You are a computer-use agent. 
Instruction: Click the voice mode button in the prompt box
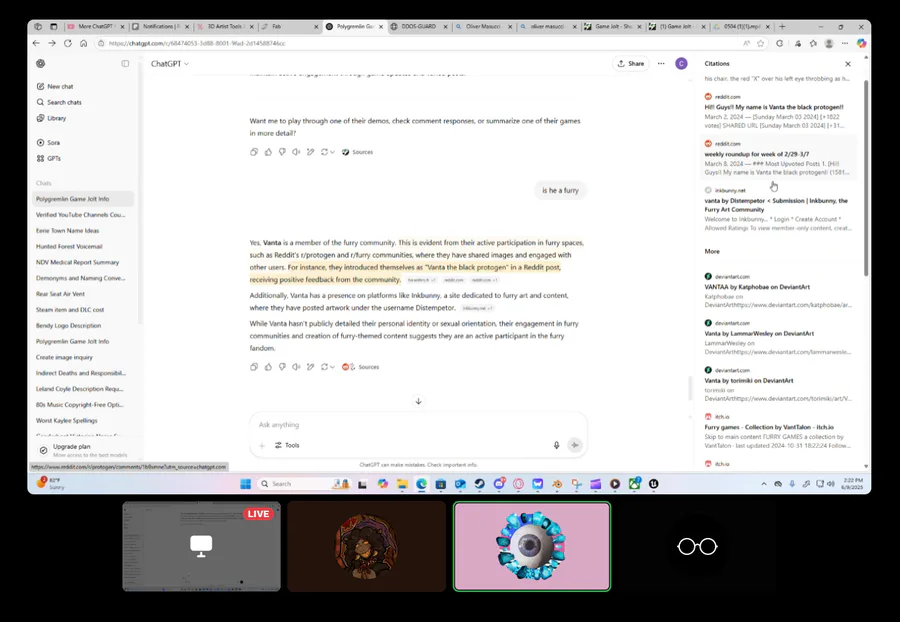(575, 445)
